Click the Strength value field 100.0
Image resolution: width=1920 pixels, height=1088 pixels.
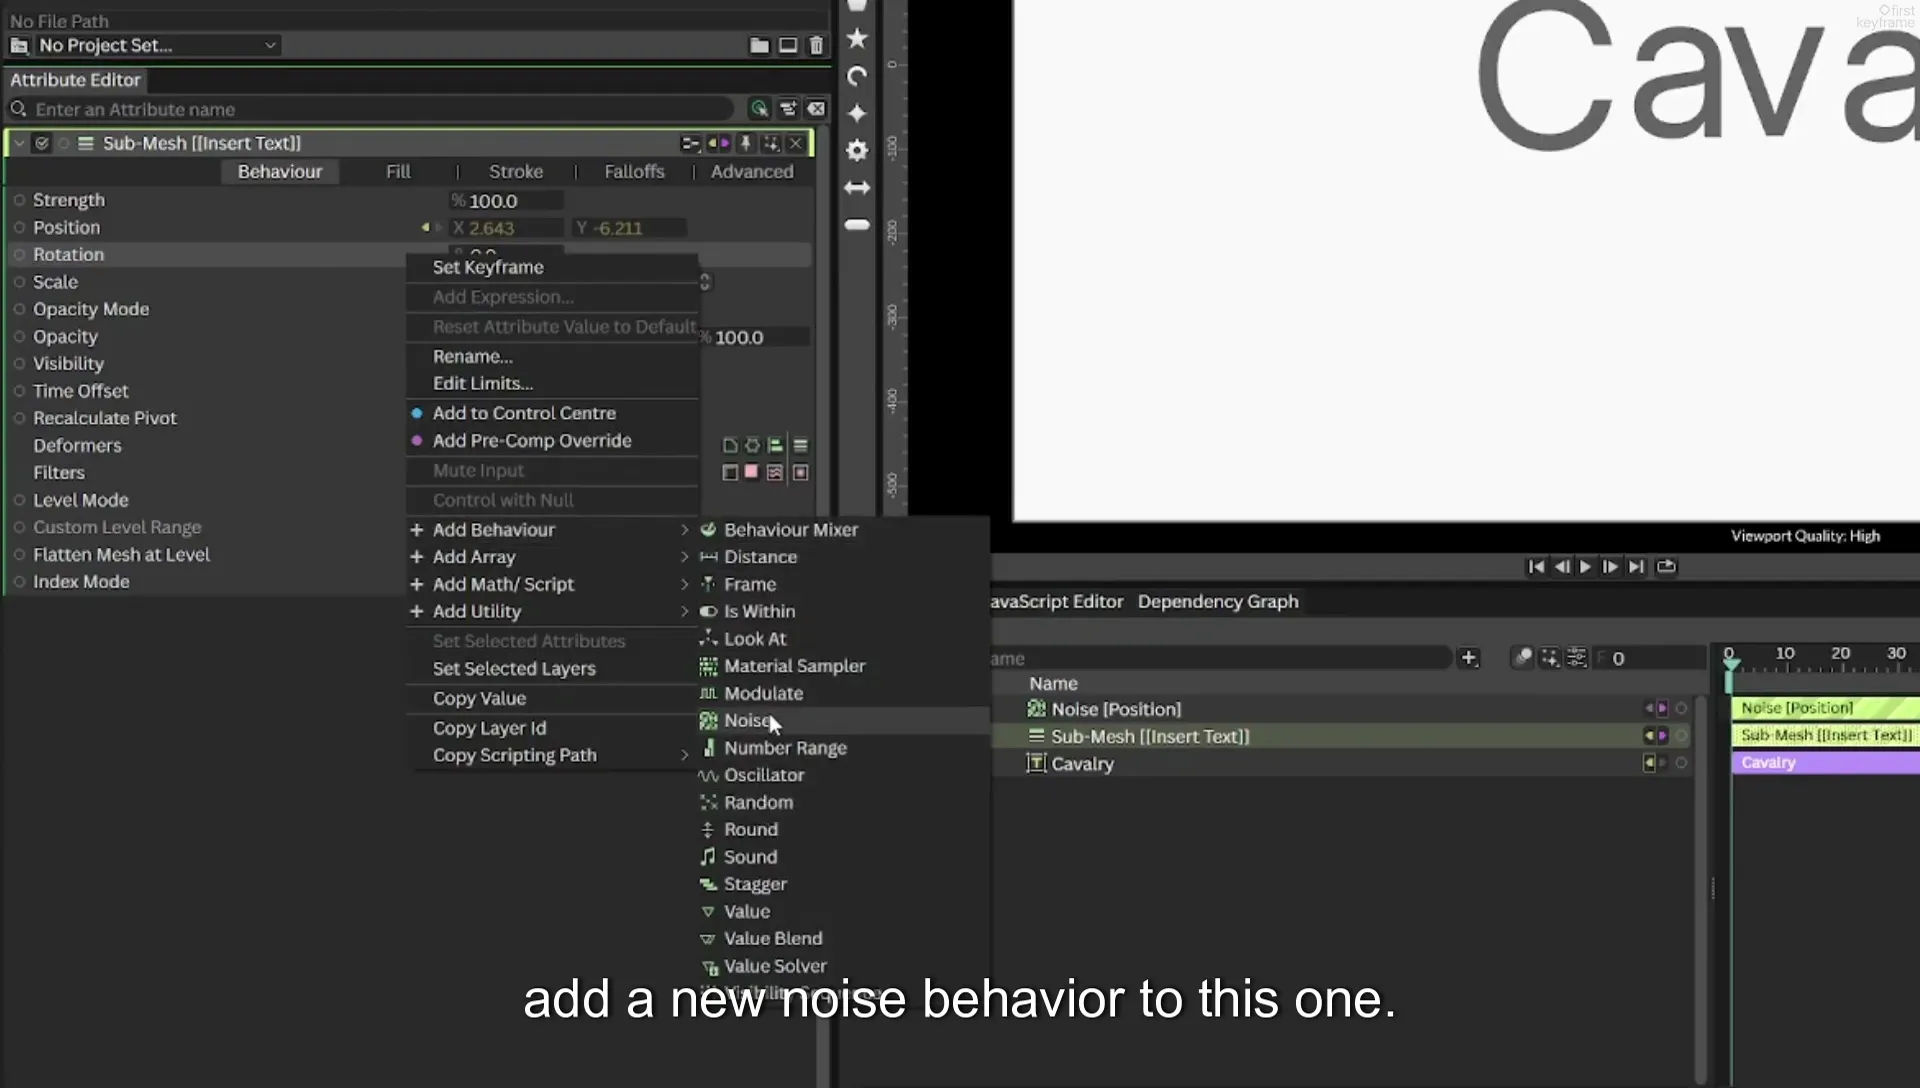507,200
